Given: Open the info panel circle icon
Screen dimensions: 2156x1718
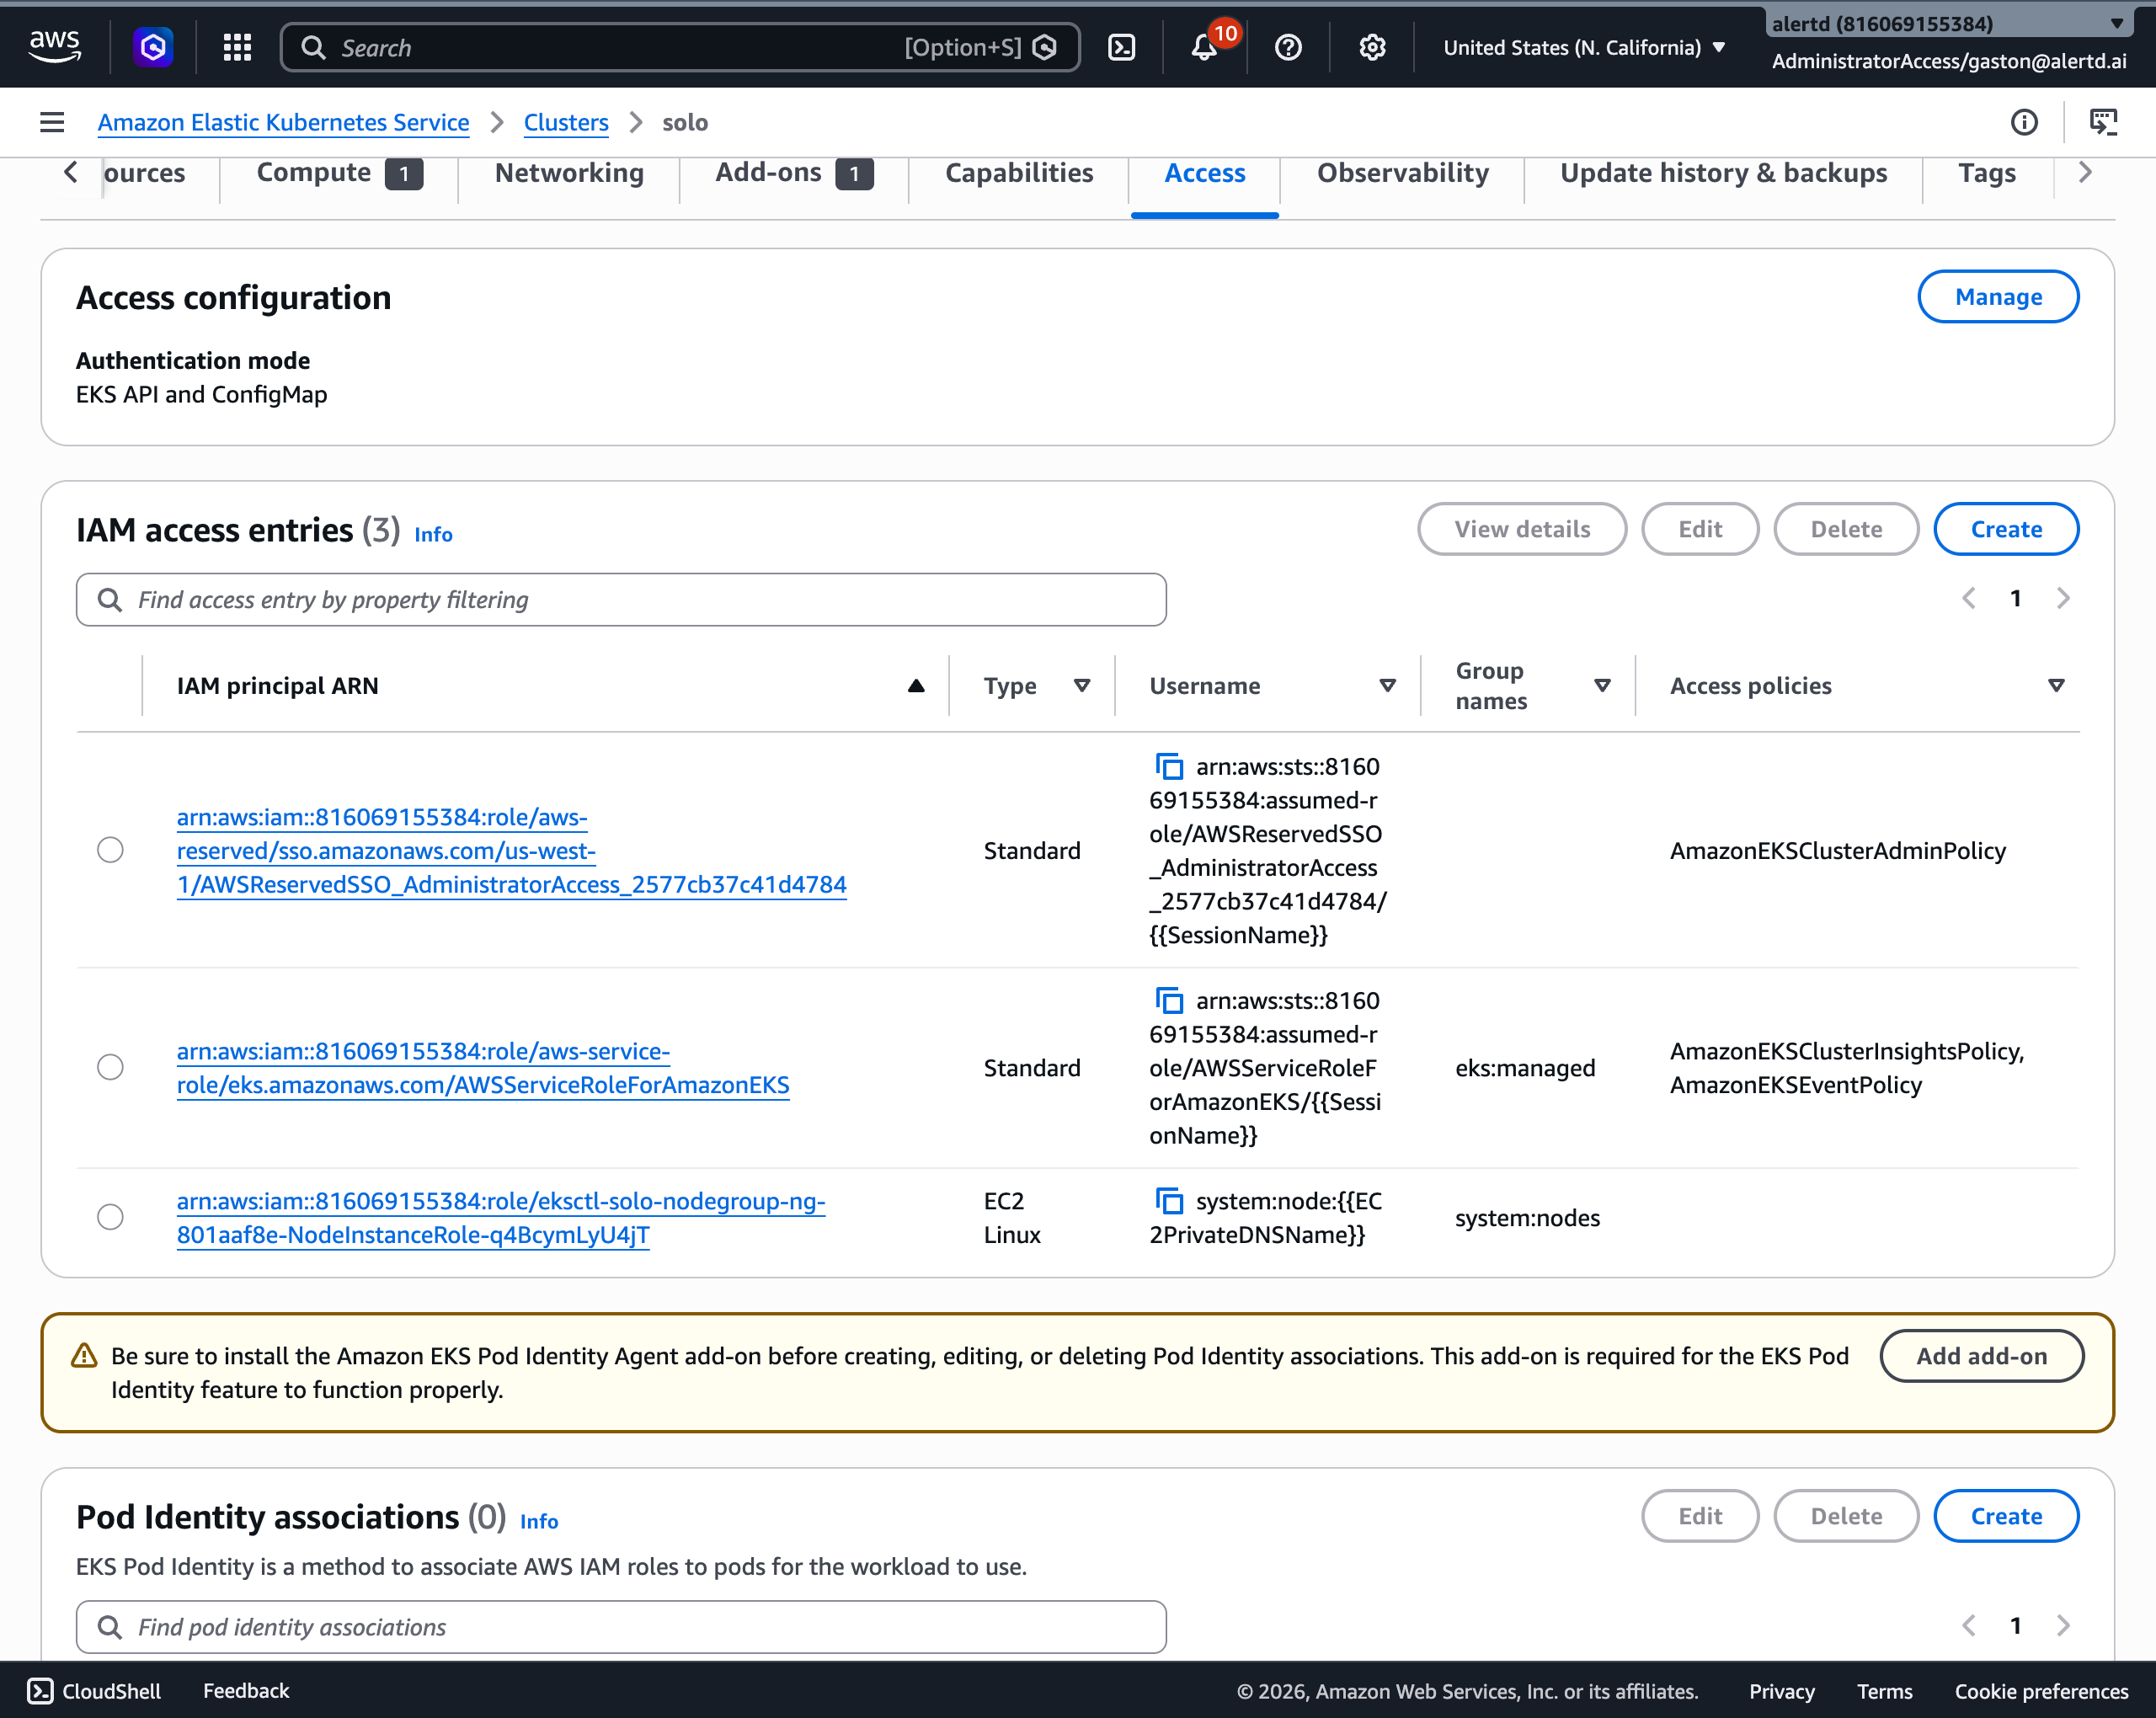Looking at the screenshot, I should pos(2024,122).
